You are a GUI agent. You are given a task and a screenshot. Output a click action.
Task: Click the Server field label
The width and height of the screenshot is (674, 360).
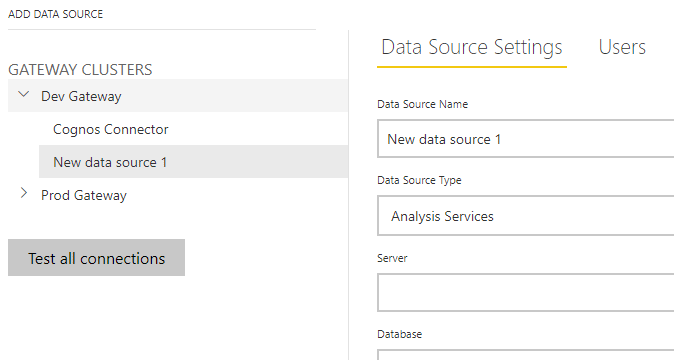[392, 258]
